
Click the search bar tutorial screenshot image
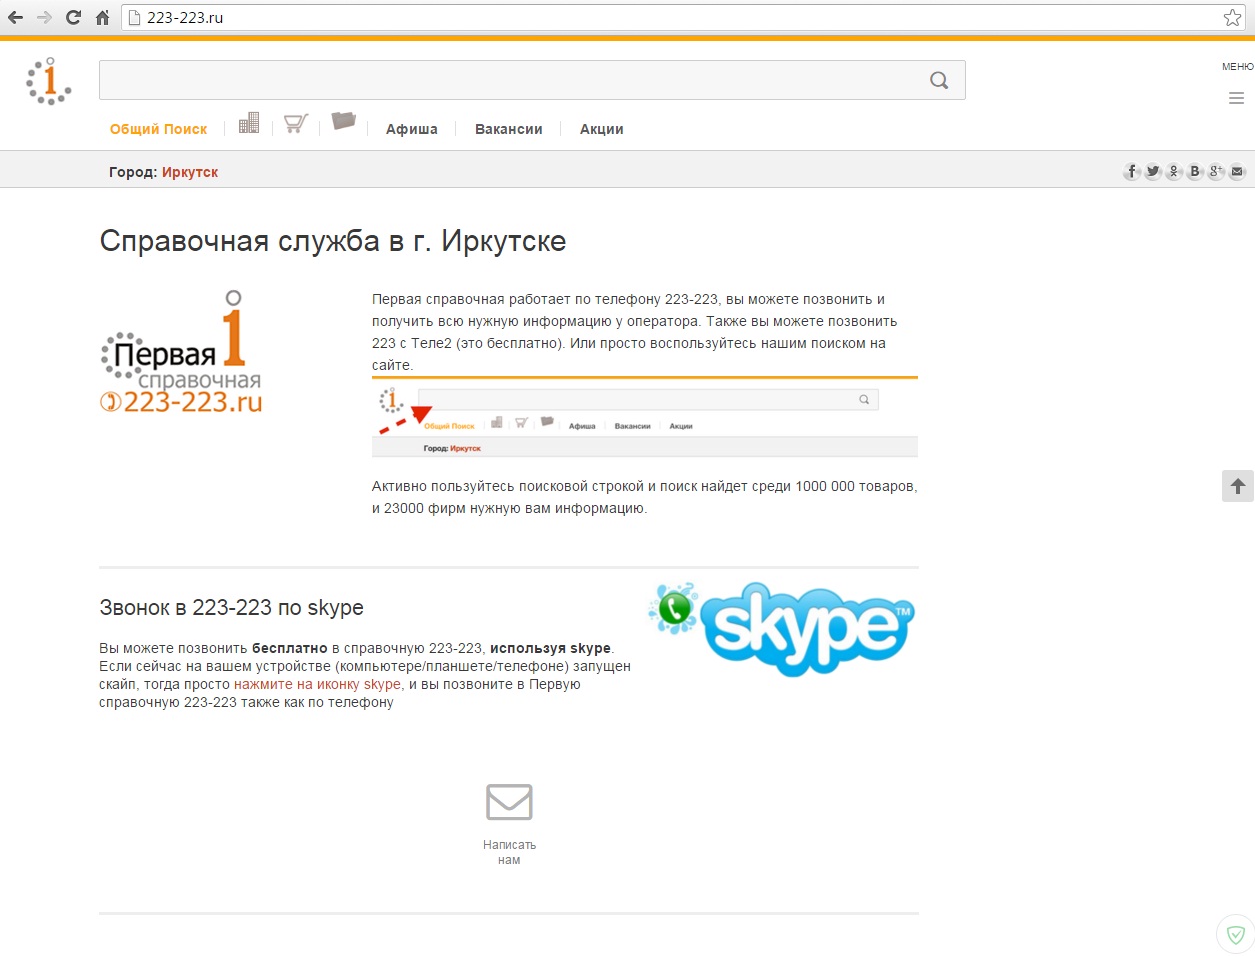tap(645, 417)
